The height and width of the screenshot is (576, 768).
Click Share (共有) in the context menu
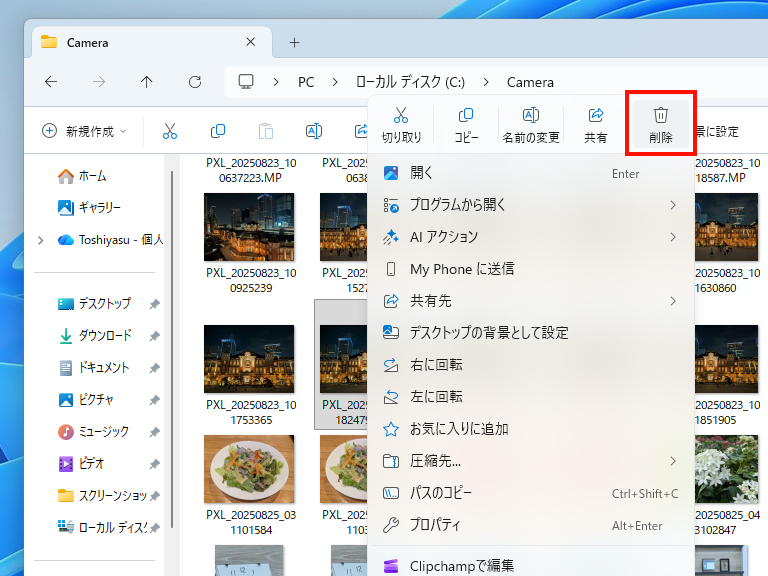(596, 124)
